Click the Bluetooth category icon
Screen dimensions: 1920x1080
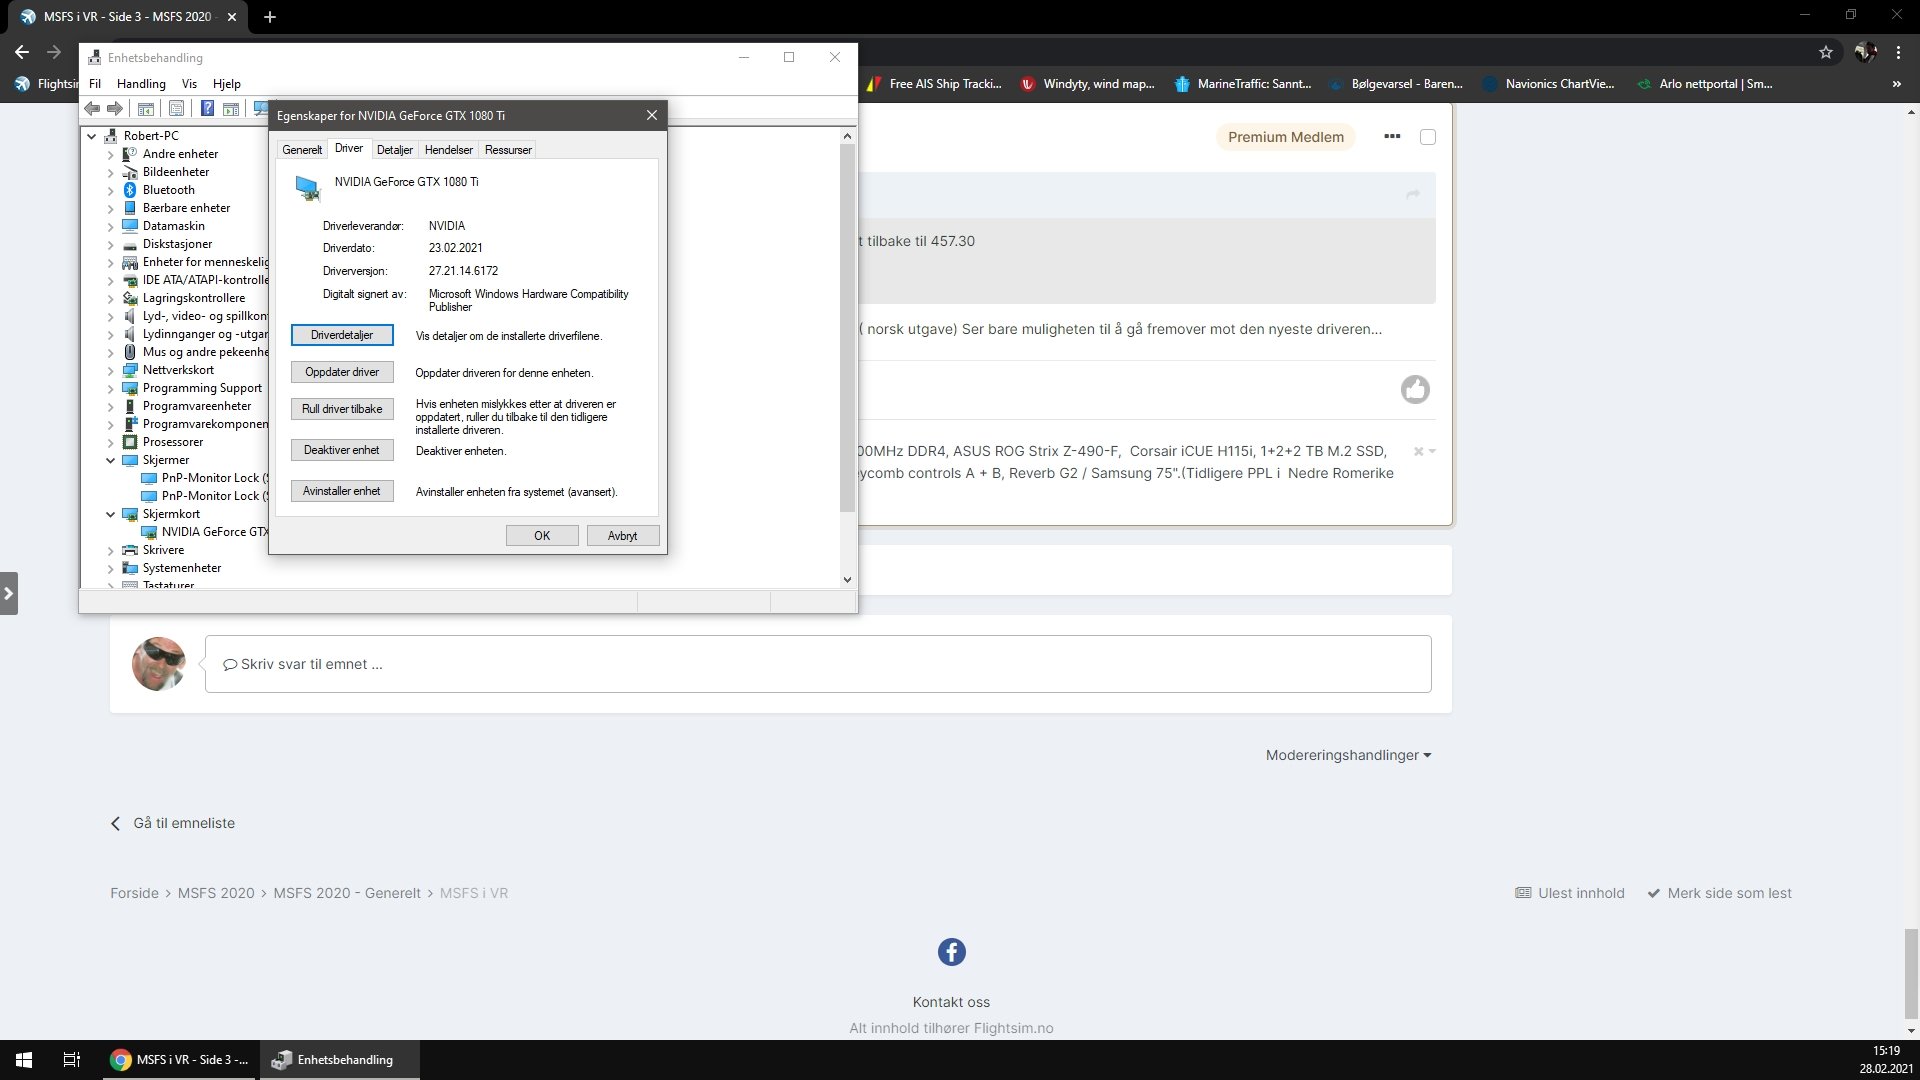point(129,190)
